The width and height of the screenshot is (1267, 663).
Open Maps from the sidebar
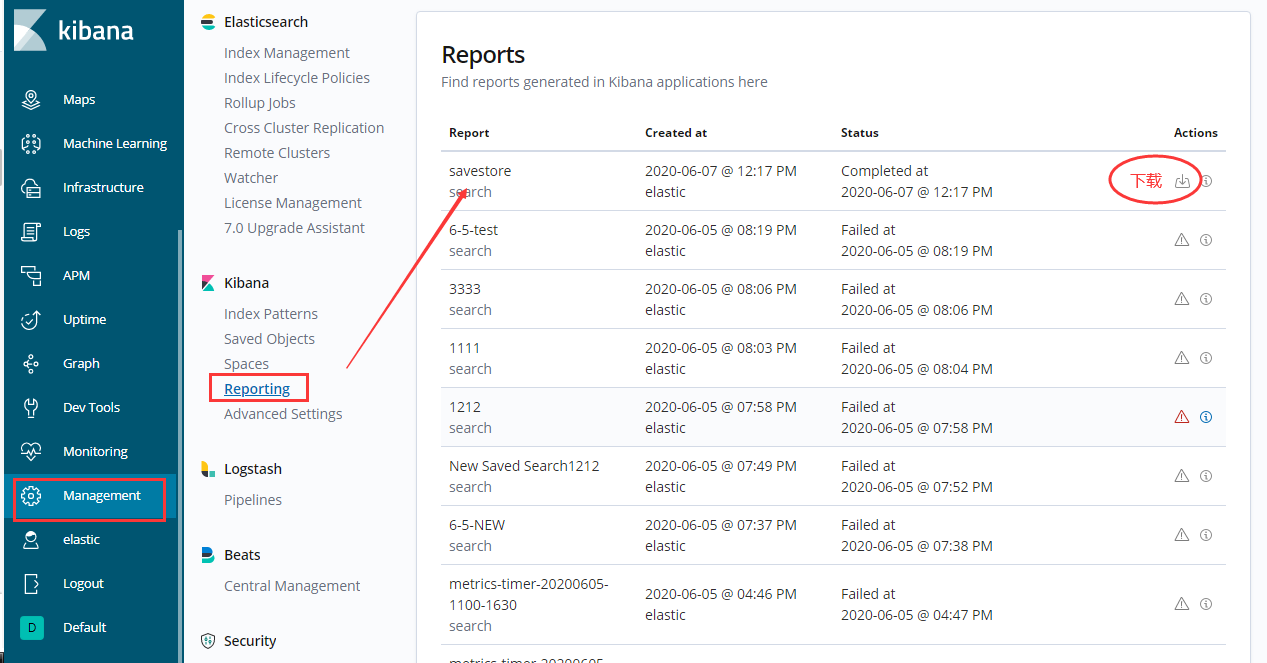coord(79,99)
